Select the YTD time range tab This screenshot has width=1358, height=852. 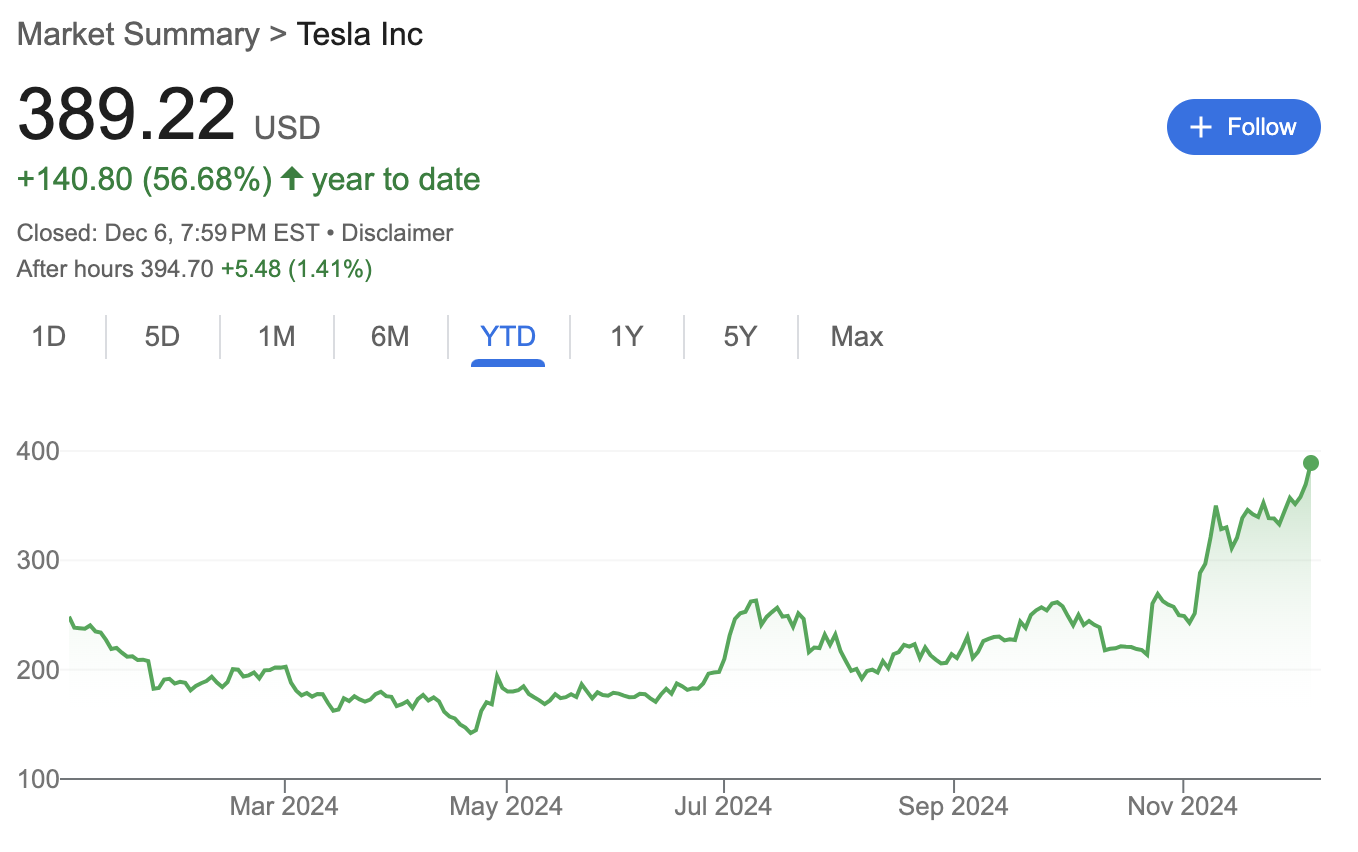(x=508, y=336)
